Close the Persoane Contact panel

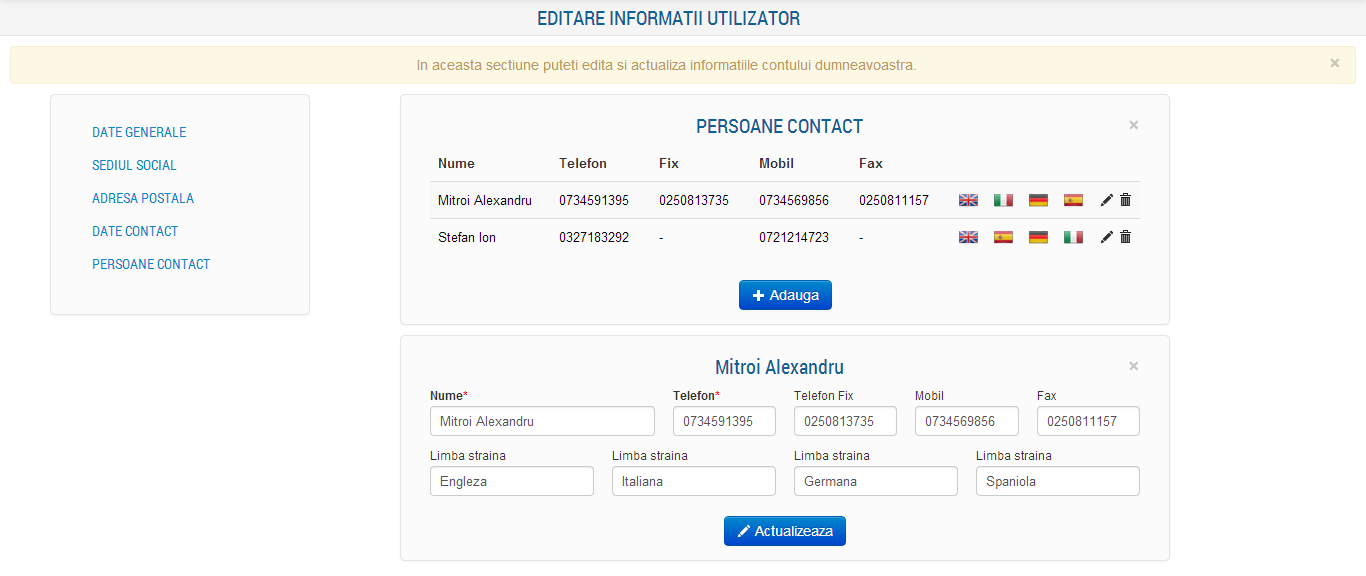click(x=1133, y=125)
